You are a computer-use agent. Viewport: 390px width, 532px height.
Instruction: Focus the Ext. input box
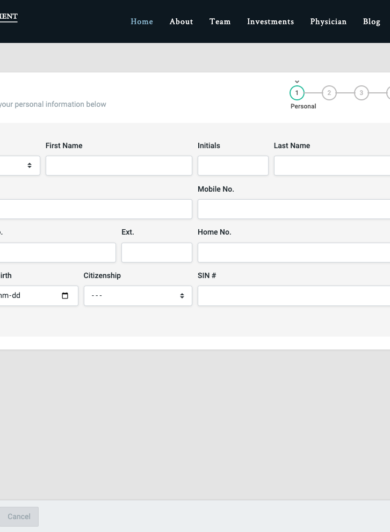pyautogui.click(x=157, y=252)
